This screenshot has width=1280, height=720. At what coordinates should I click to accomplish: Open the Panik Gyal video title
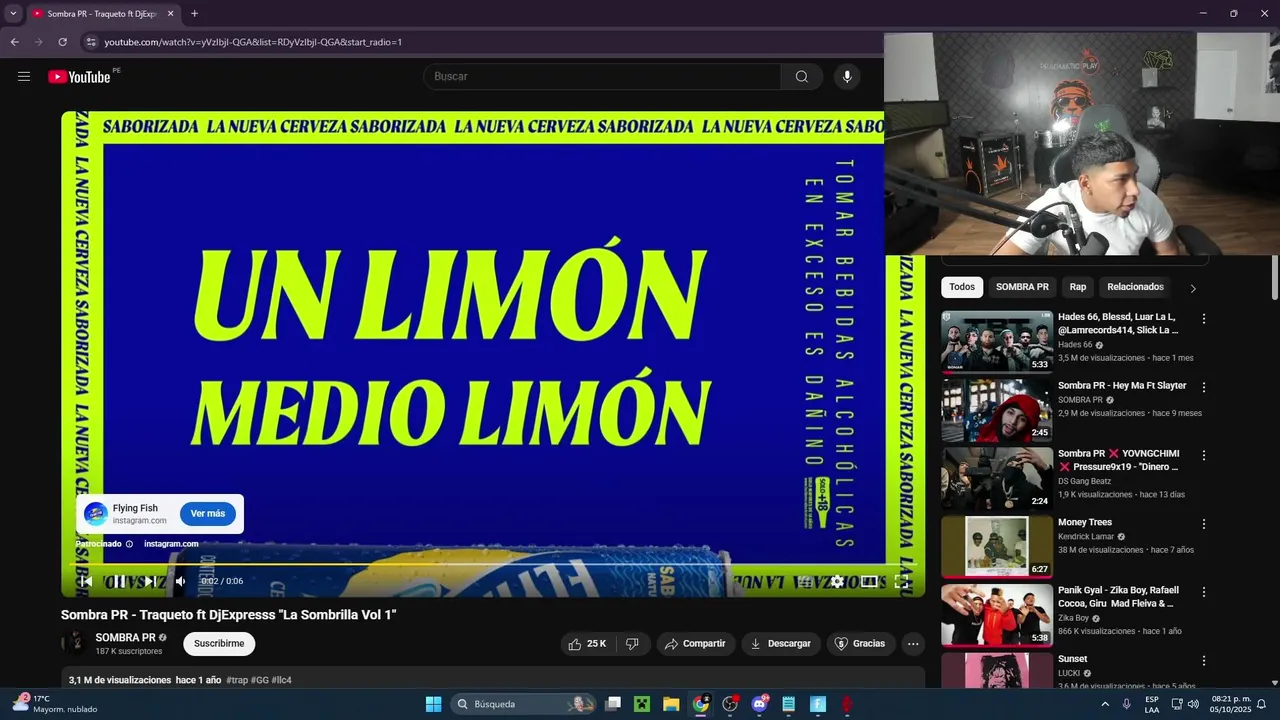tap(1119, 597)
